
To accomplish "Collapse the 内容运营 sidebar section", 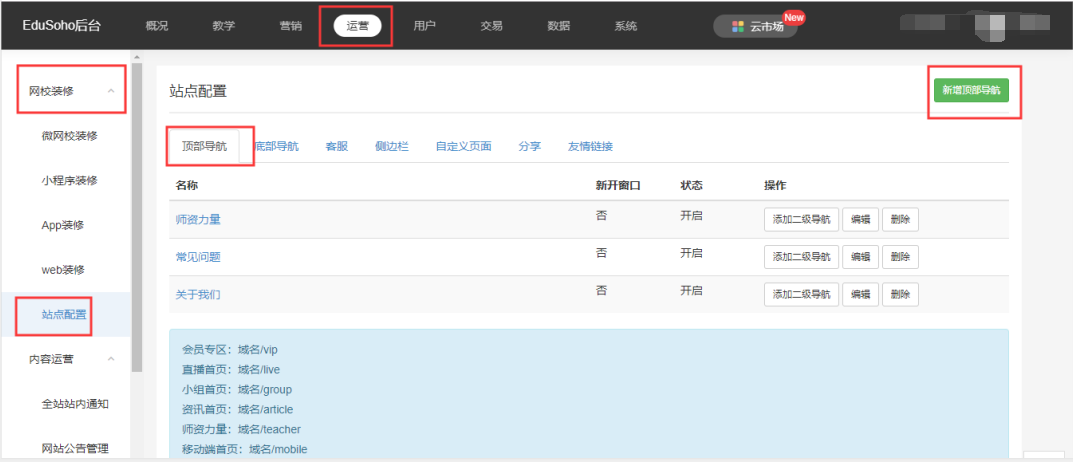I will [x=111, y=359].
